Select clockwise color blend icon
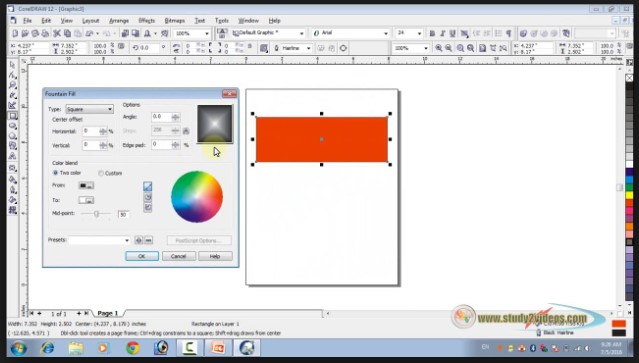639x363 pixels. click(x=148, y=207)
